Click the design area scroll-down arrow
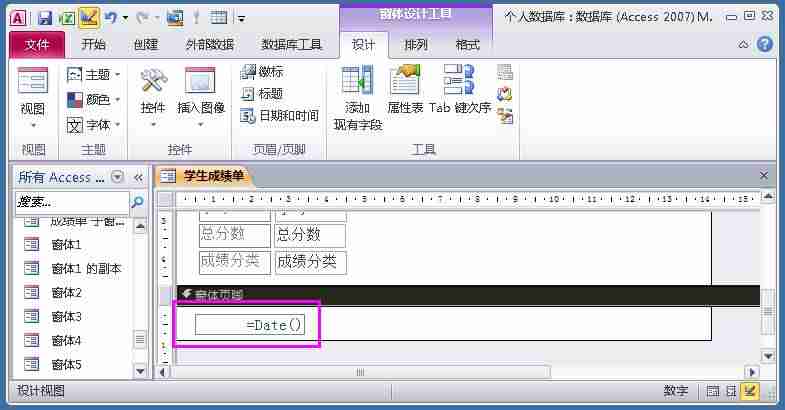This screenshot has height=410, width=785. 768,356
